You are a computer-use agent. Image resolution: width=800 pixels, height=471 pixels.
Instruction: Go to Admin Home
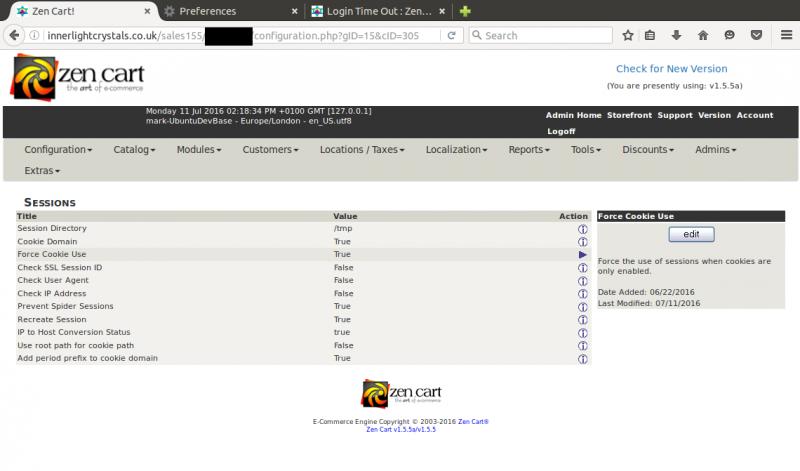coord(573,115)
